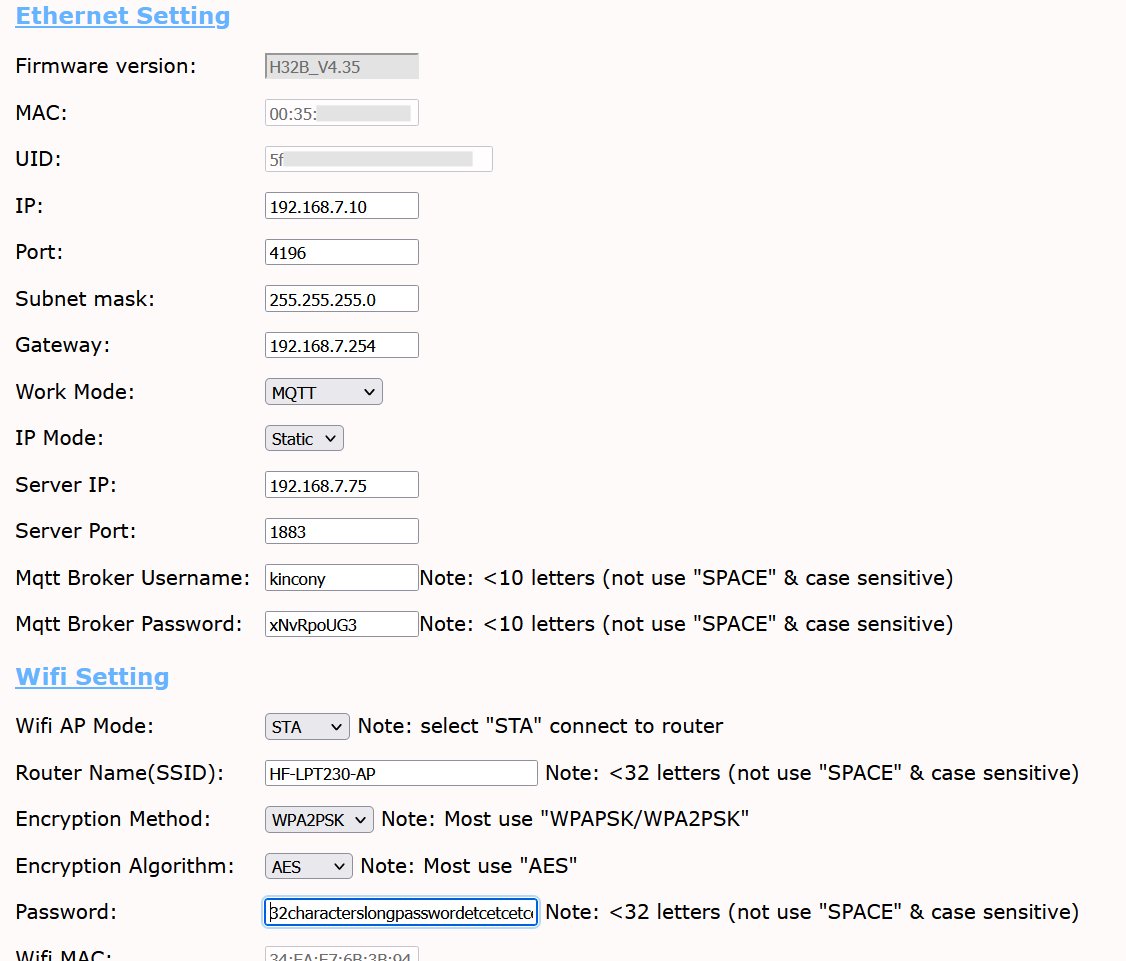Click the Mqtt Broker Username field
Screen dimensions: 1126x961
click(341, 578)
